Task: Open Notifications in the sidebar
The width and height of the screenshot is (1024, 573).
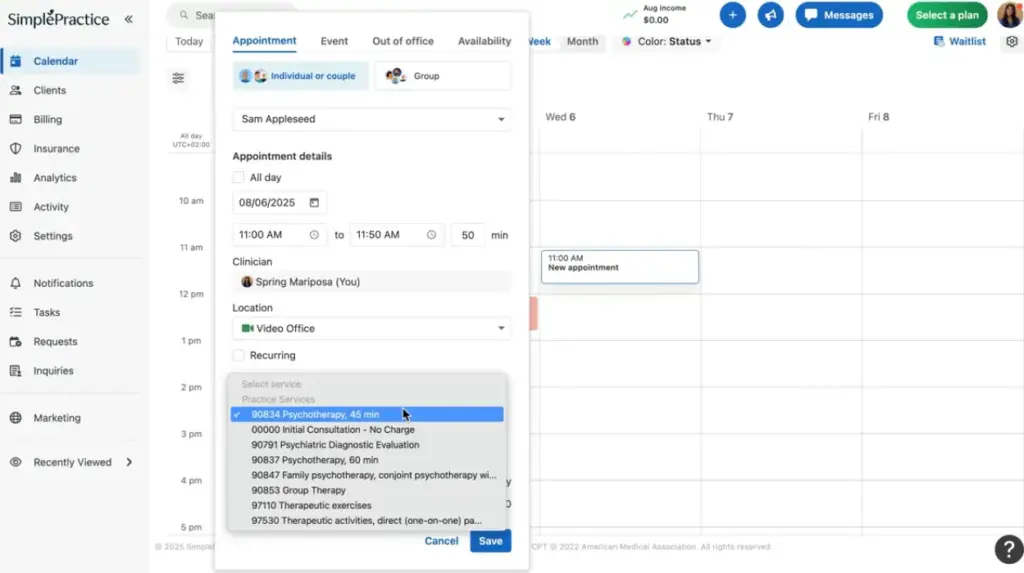Action: point(71,283)
